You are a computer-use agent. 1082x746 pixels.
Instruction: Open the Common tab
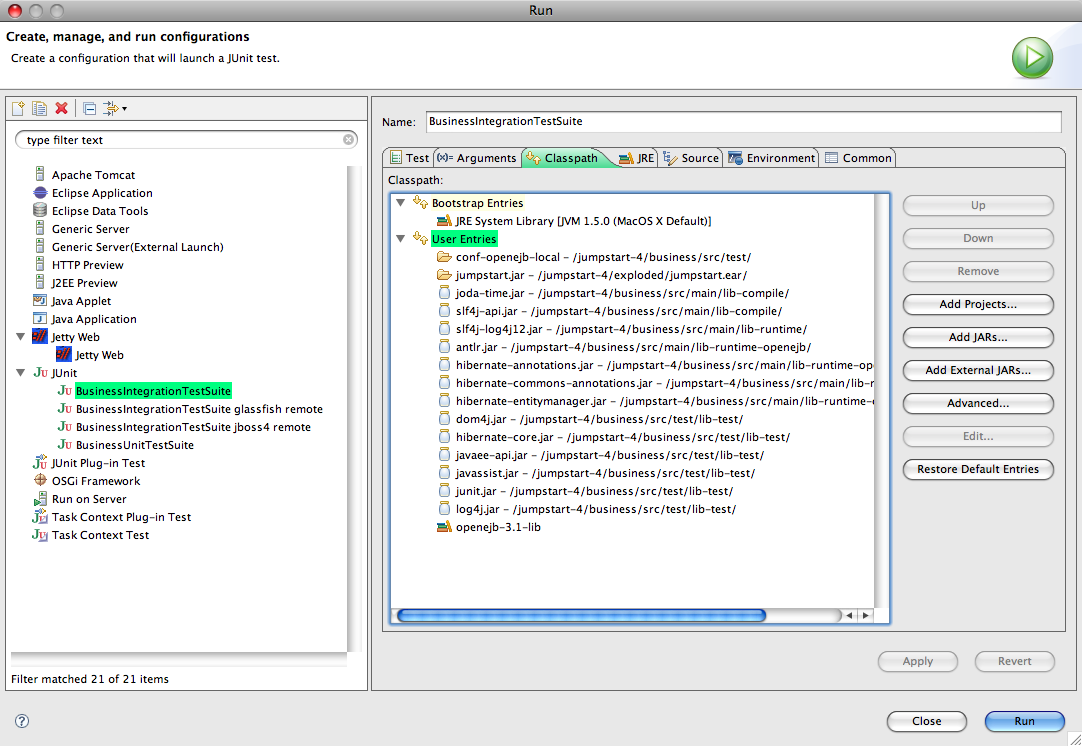858,158
